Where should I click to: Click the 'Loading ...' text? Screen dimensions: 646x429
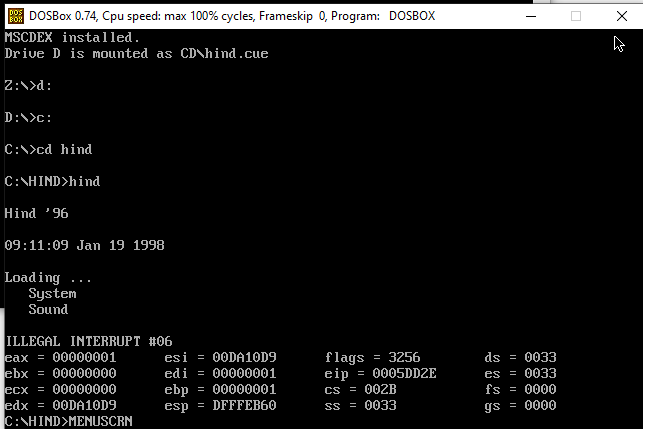(x=48, y=277)
